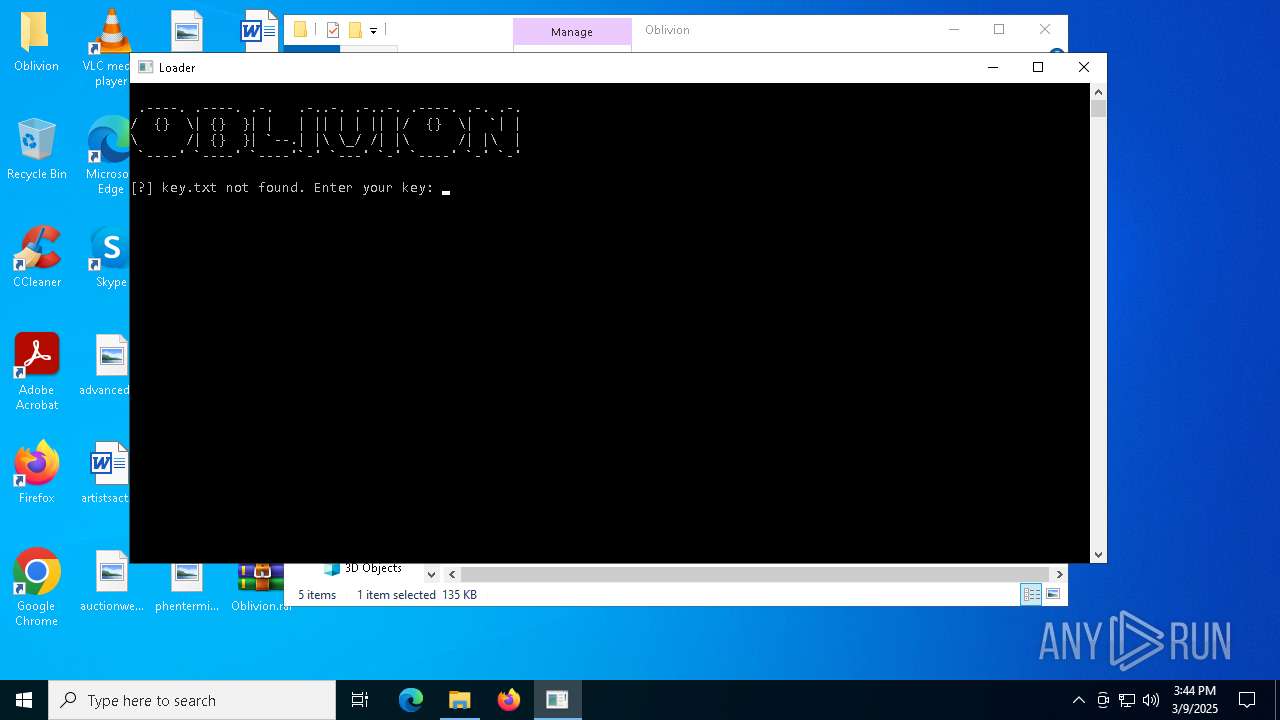The image size is (1280, 720).
Task: Click the Explorer Properties quick-access icon
Action: [333, 30]
